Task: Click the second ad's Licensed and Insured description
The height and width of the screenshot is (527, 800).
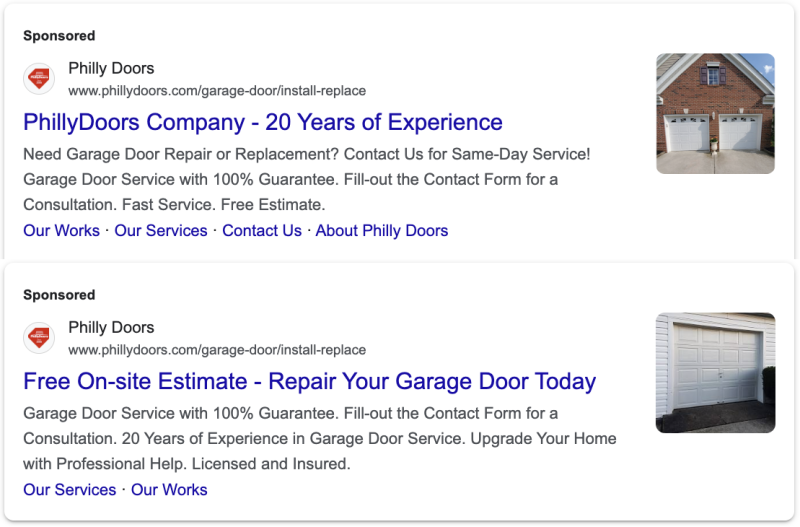Action: [320, 439]
